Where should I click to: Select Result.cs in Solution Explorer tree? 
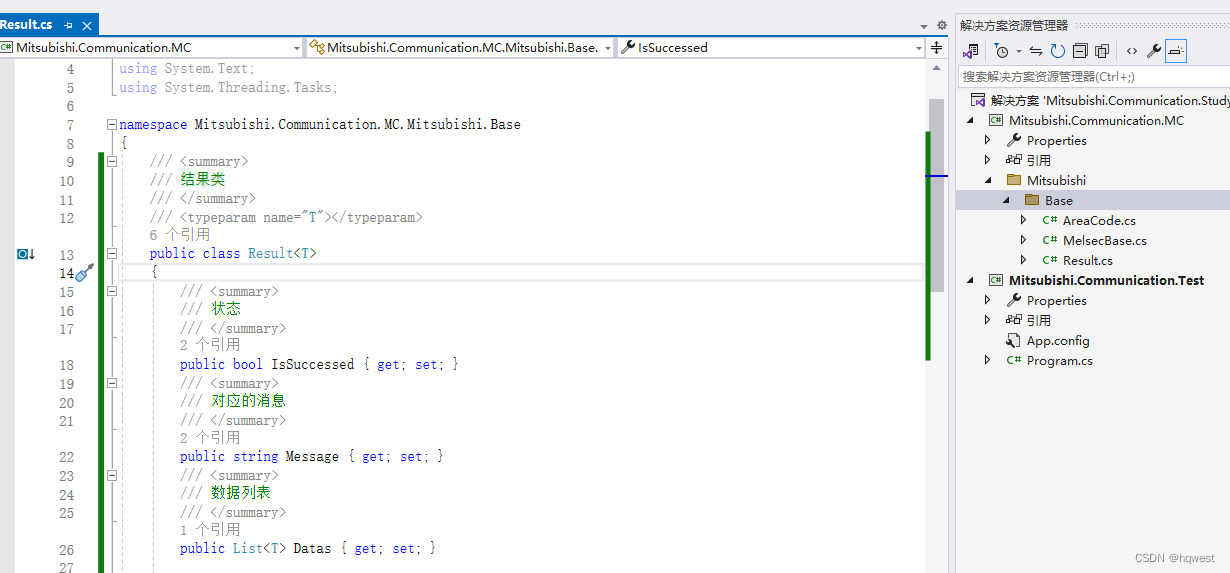coord(1087,260)
